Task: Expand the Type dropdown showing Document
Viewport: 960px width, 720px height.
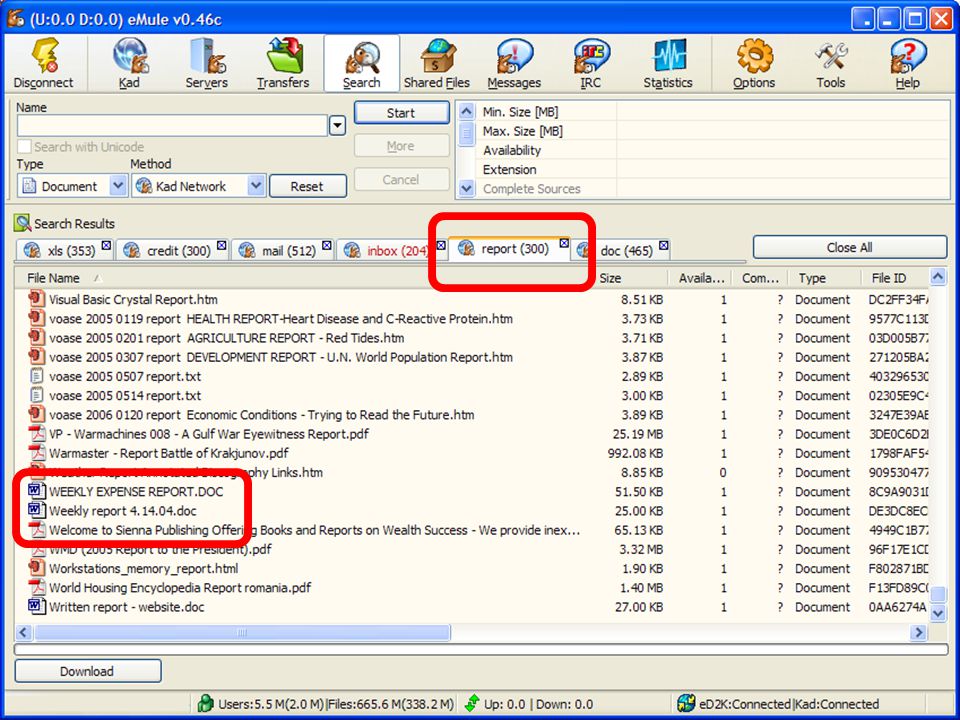Action: (118, 186)
